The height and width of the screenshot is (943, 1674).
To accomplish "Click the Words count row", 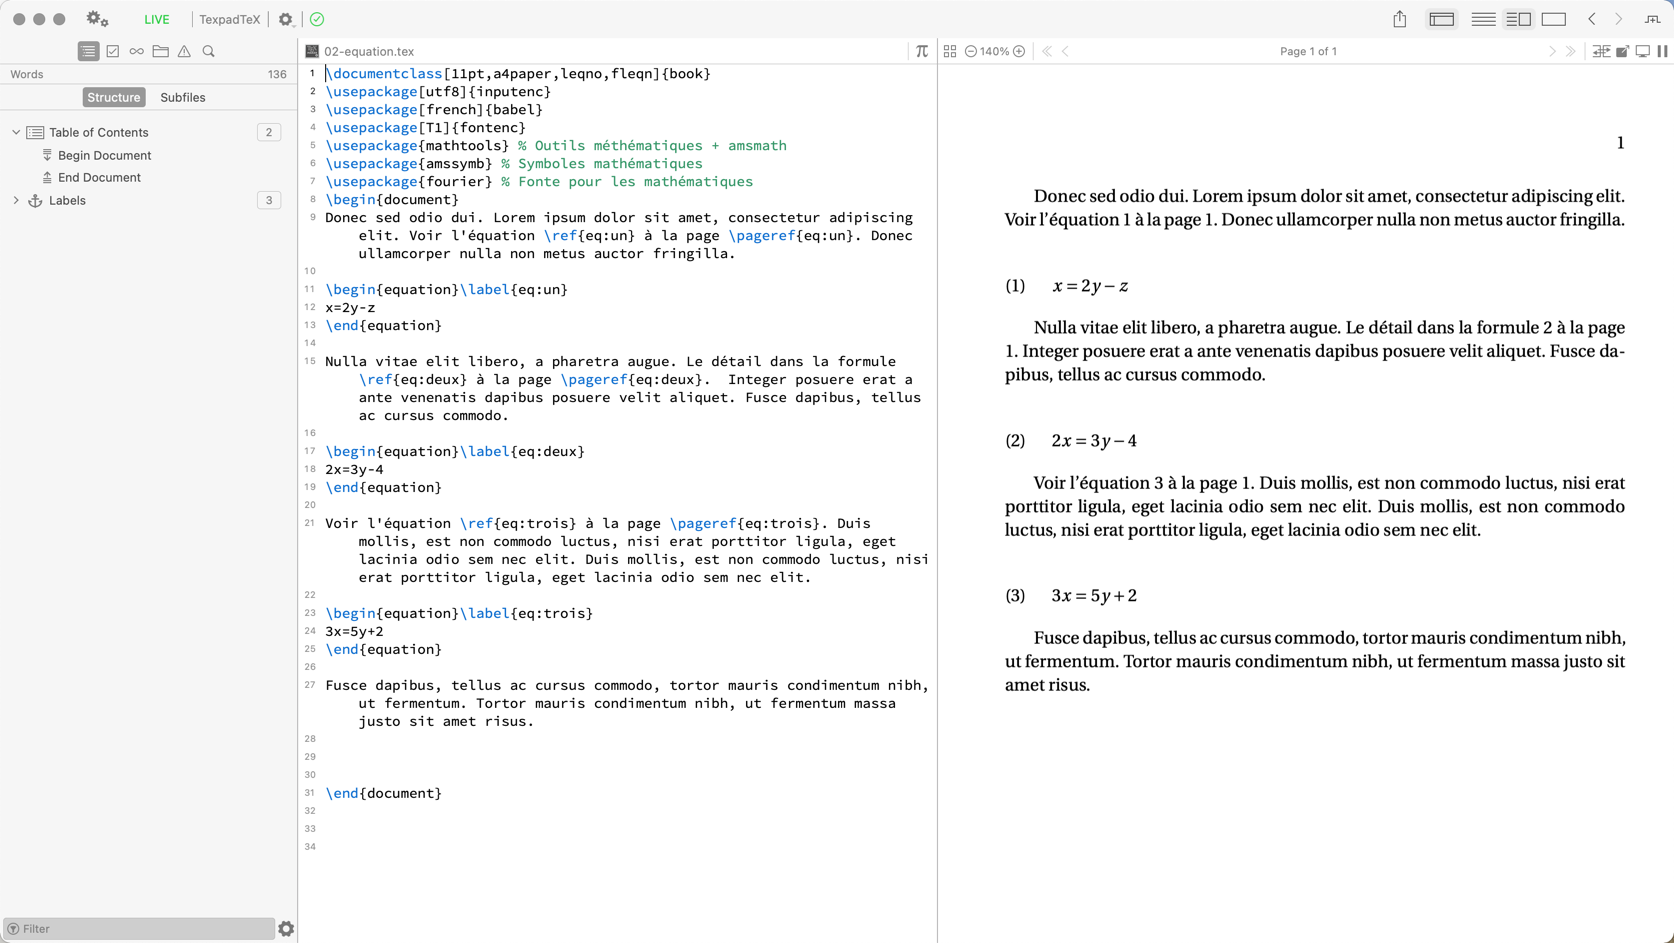I will [x=148, y=74].
